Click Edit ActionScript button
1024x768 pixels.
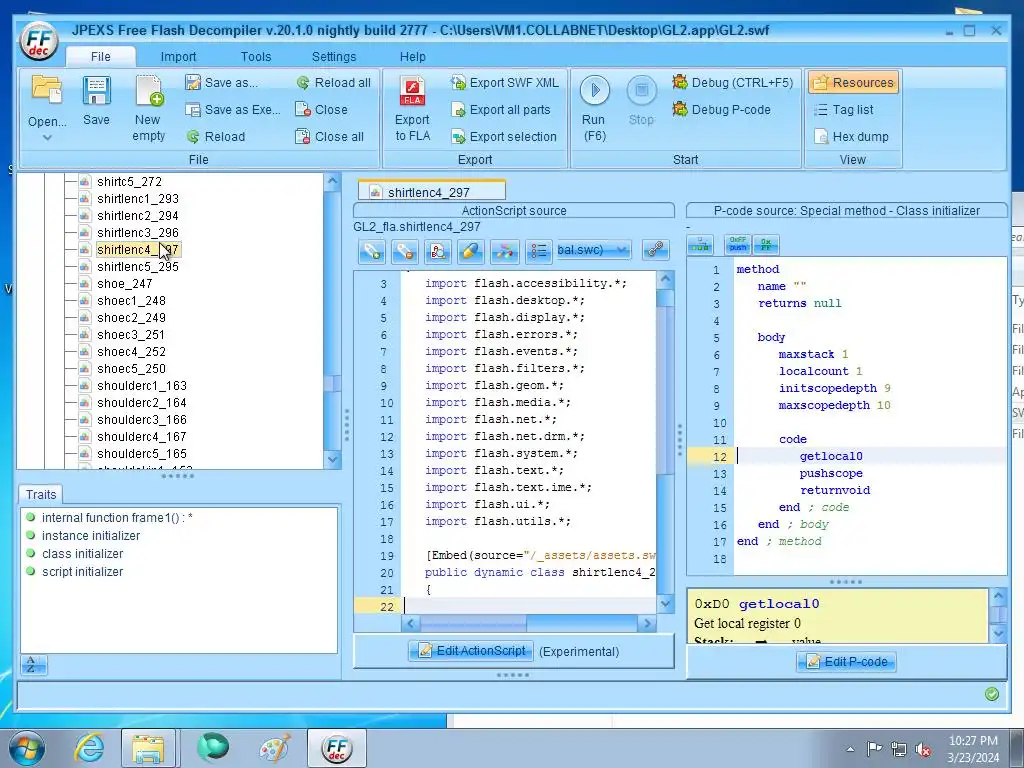[472, 650]
